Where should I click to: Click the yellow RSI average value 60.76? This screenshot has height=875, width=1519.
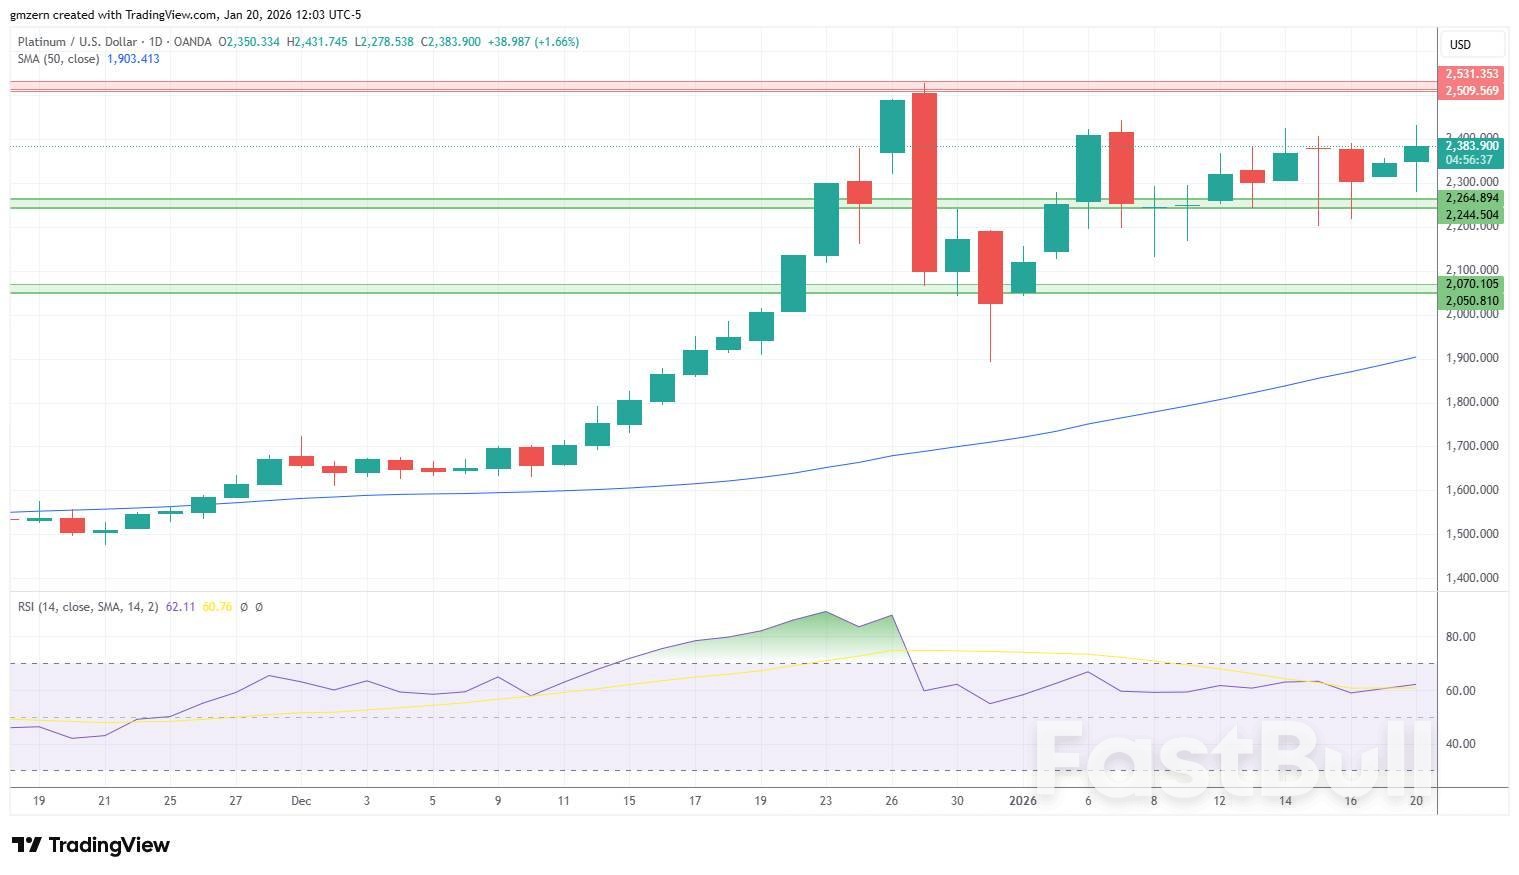click(216, 607)
